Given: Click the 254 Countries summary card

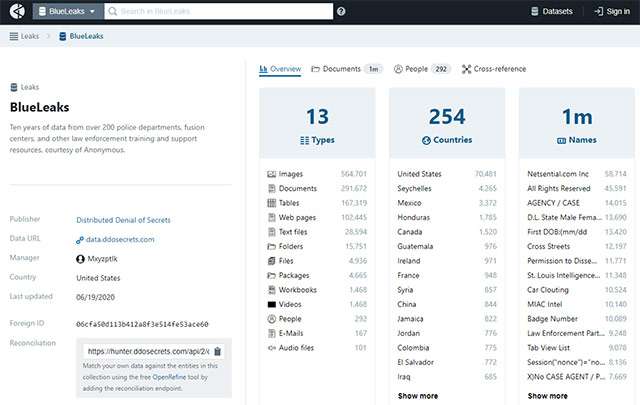Looking at the screenshot, I should 447,123.
